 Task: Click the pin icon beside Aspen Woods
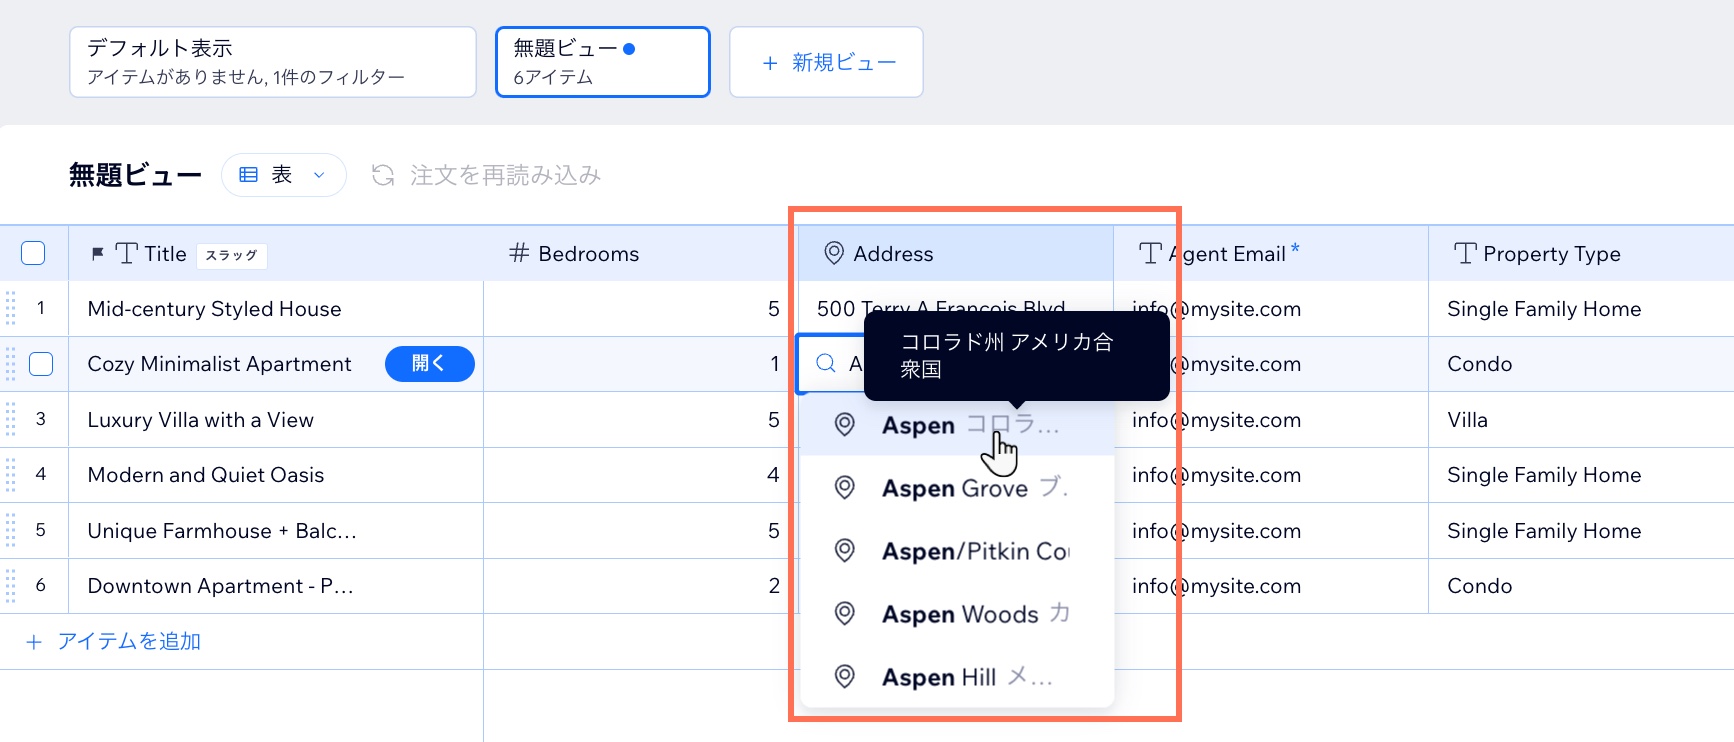pyautogui.click(x=845, y=614)
